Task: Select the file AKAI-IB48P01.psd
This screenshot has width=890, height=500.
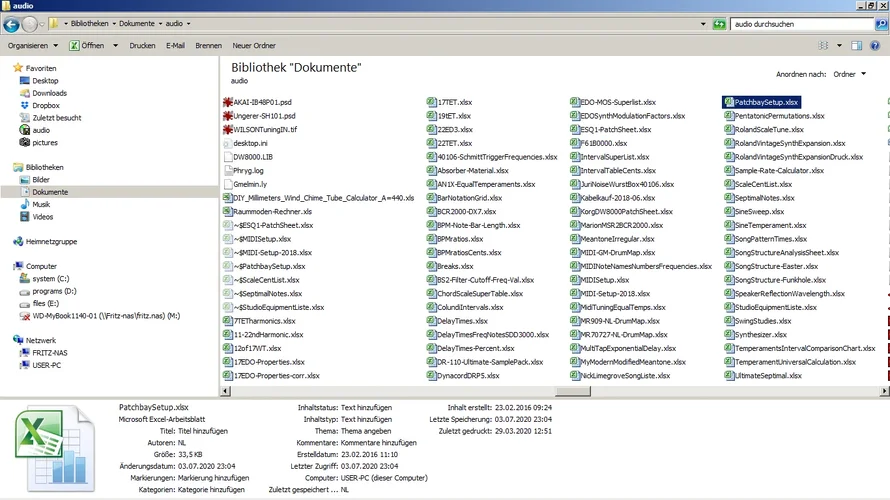Action: pos(257,102)
